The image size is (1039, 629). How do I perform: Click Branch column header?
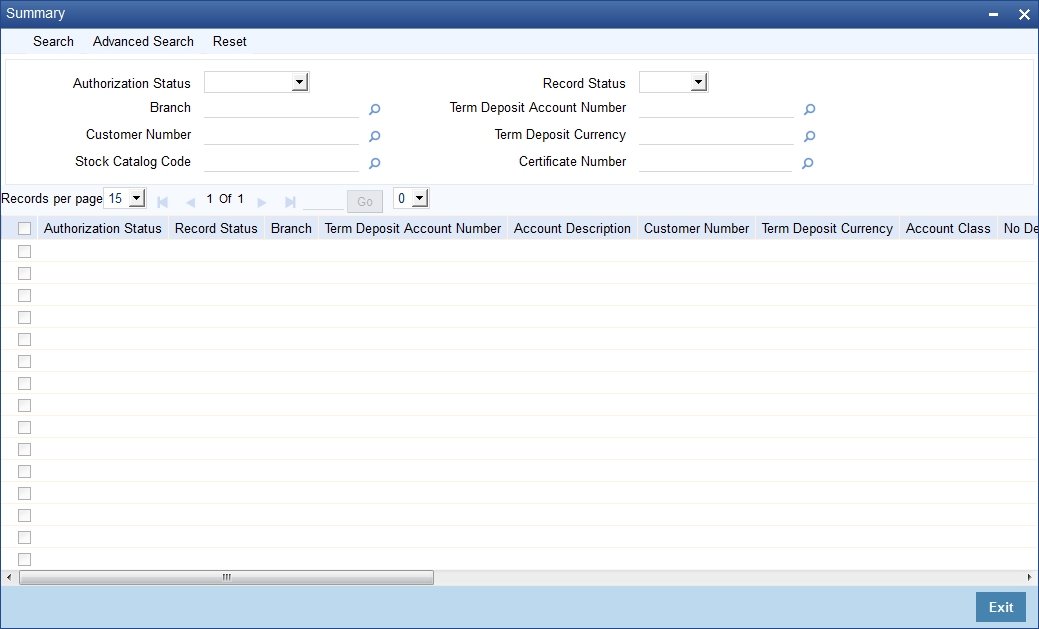pos(291,229)
